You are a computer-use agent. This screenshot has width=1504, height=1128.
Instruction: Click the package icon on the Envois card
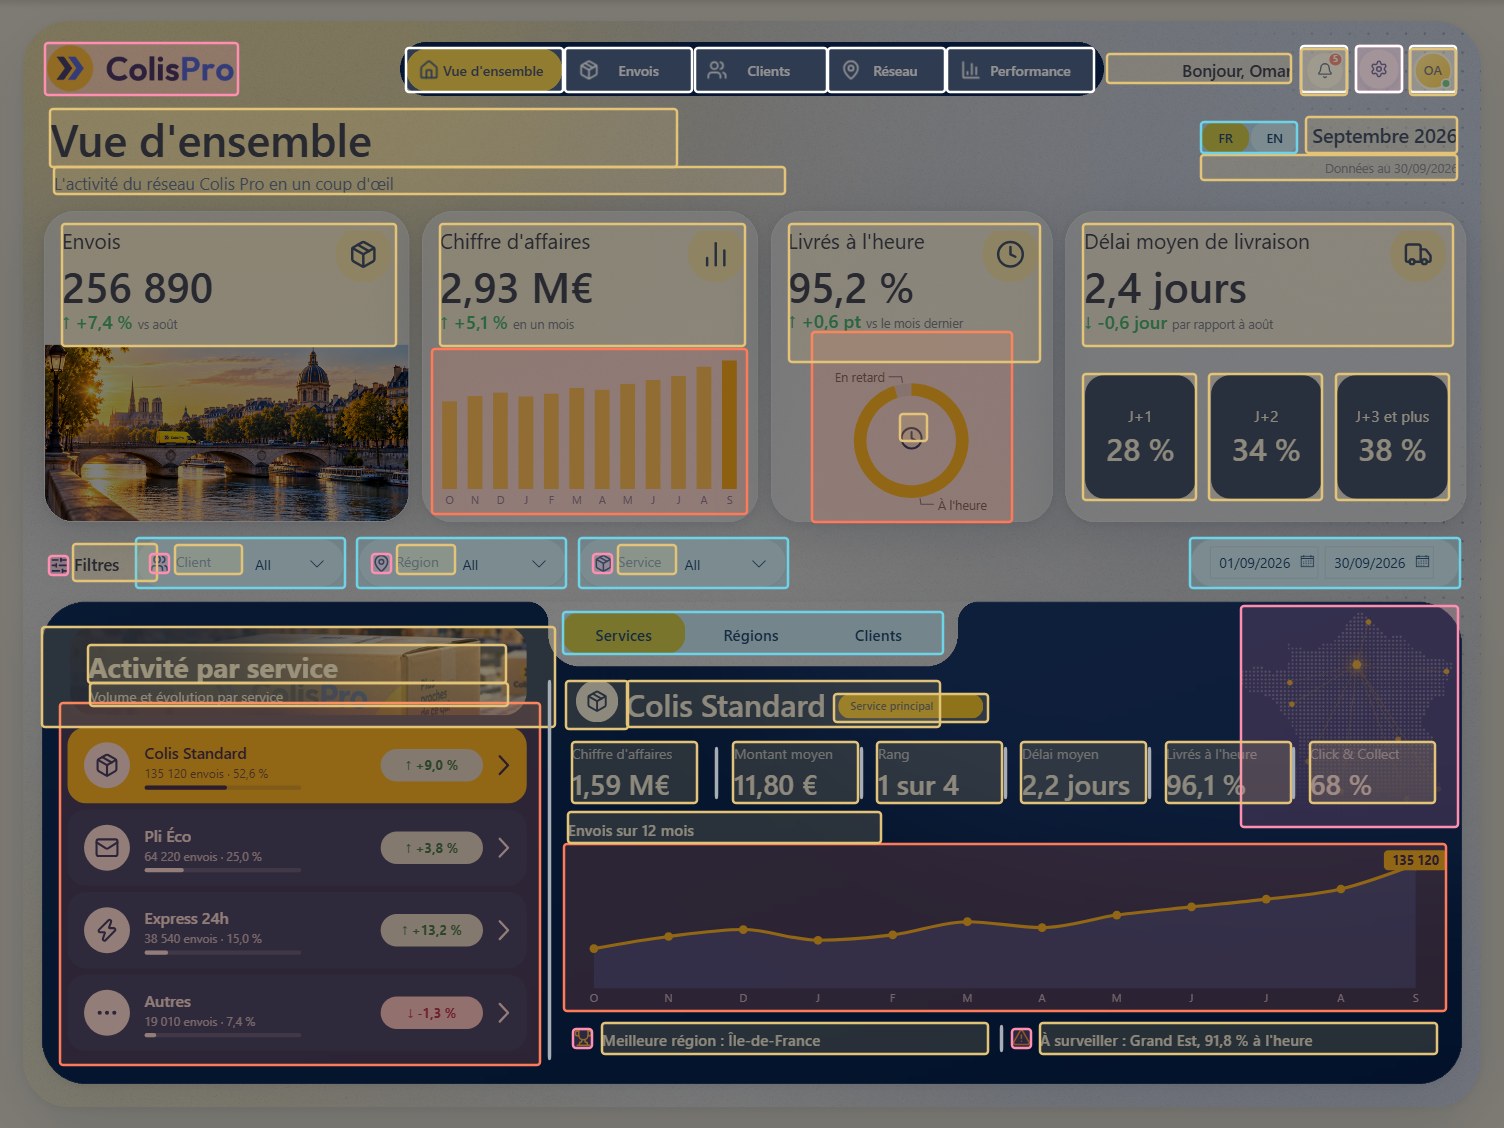(x=363, y=254)
